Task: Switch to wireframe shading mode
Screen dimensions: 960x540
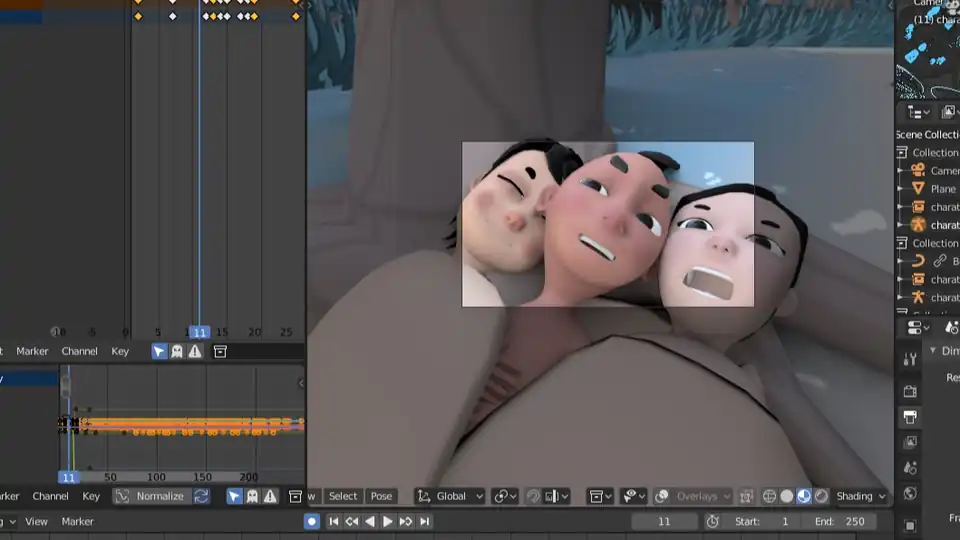Action: pyautogui.click(x=770, y=497)
